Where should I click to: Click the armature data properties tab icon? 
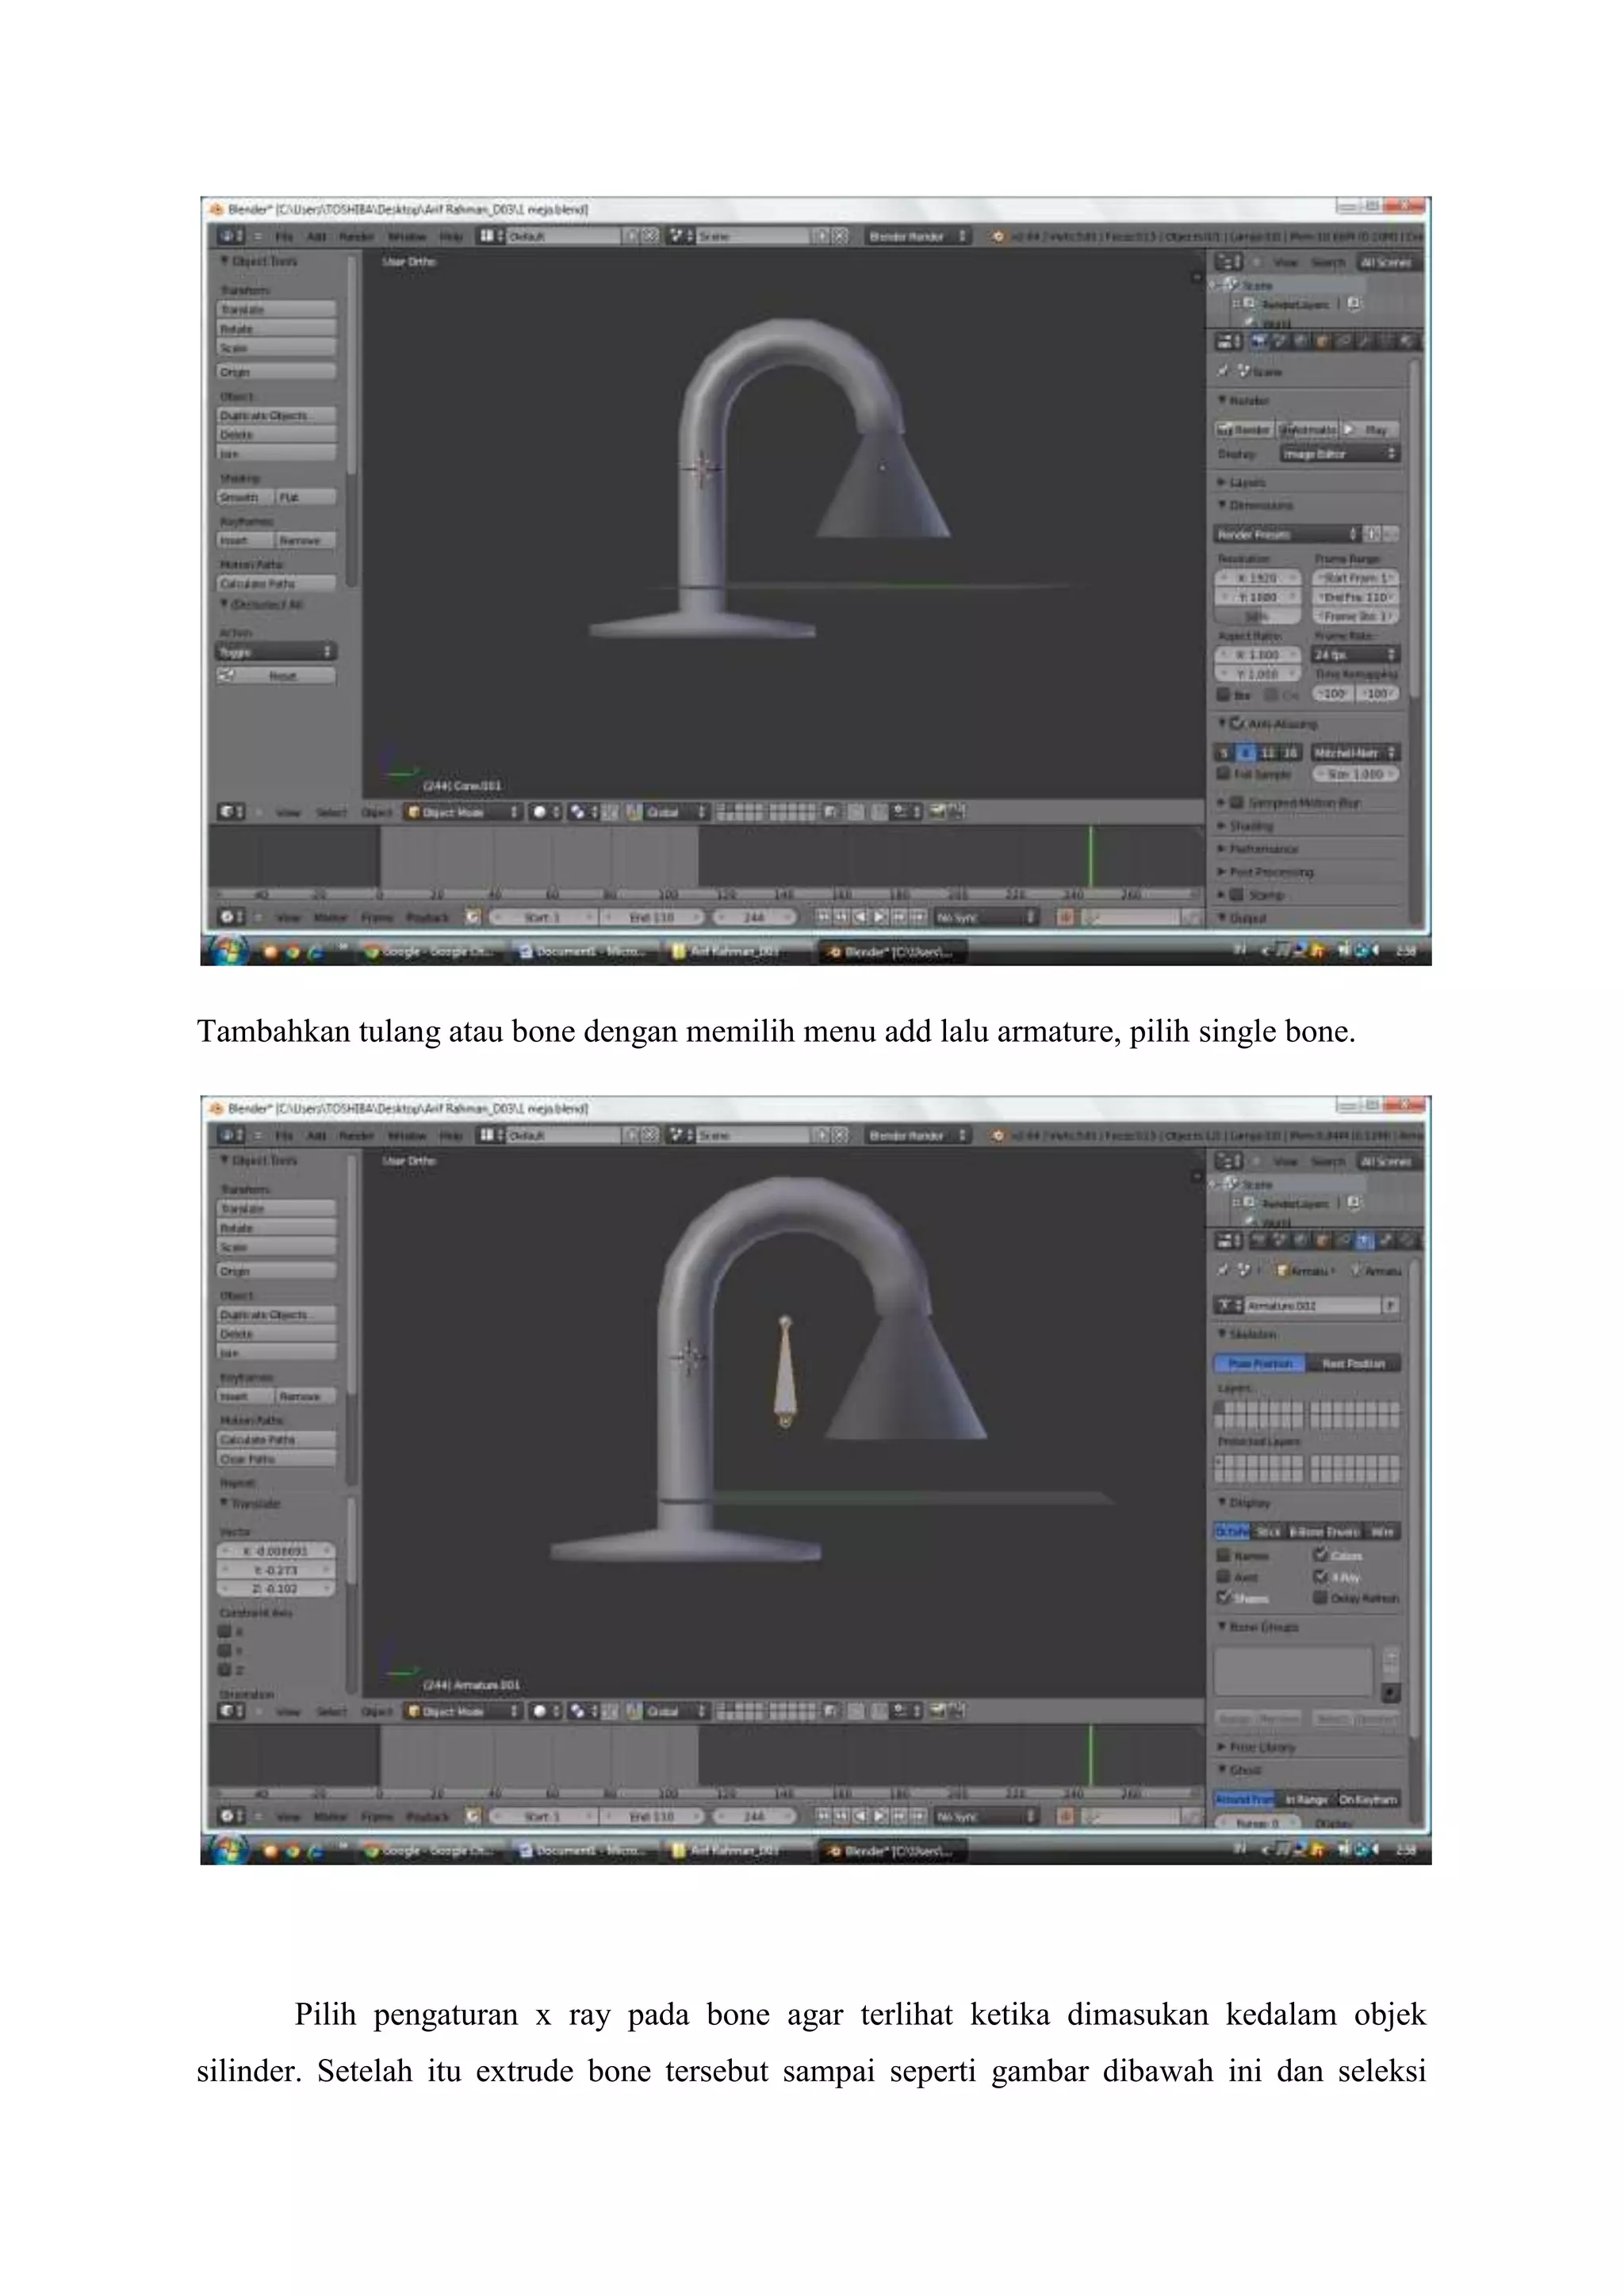[x=1365, y=1241]
